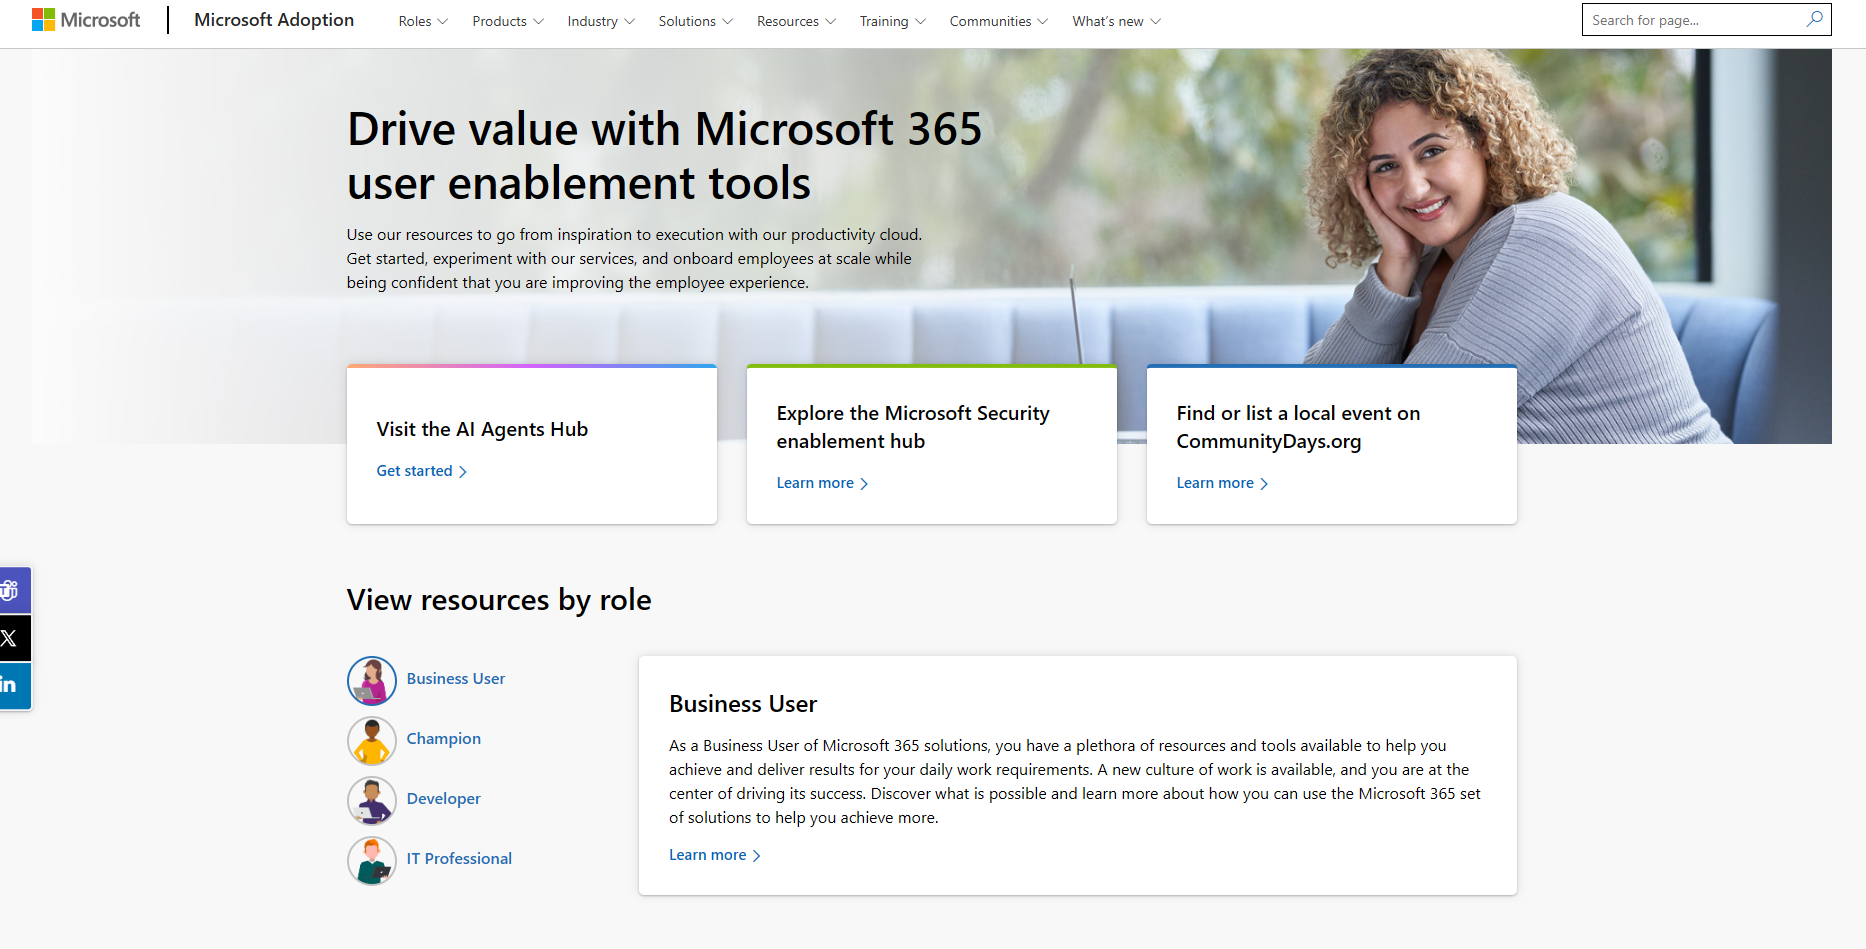The height and width of the screenshot is (949, 1866).
Task: Select the Champion avatar icon
Action: (x=372, y=741)
